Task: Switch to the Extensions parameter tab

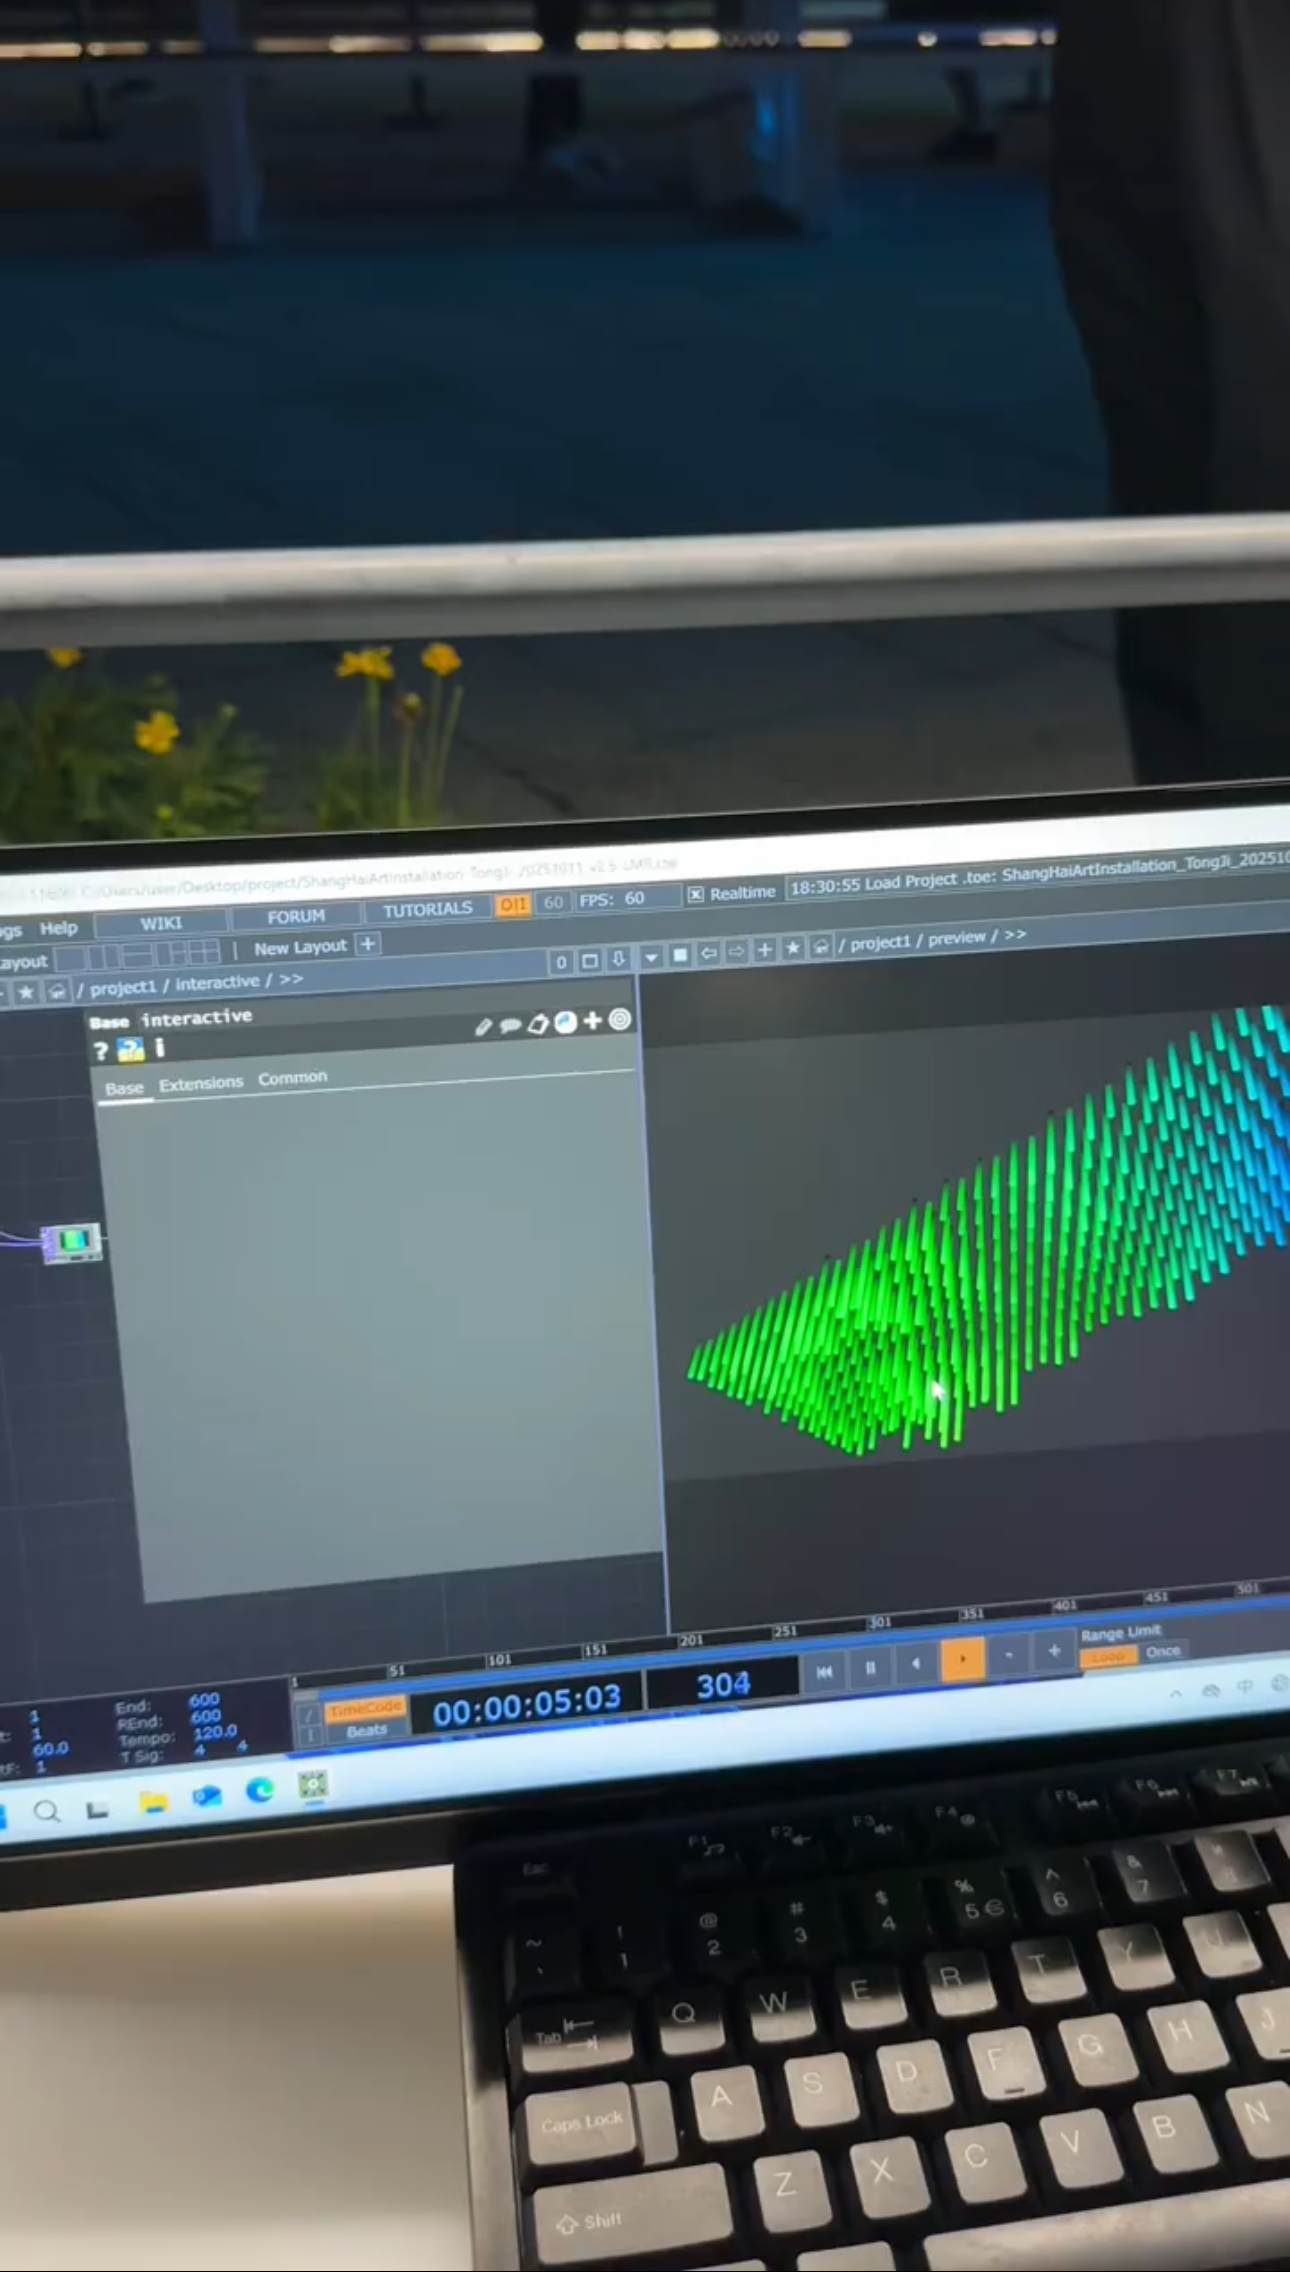Action: click(x=201, y=1083)
